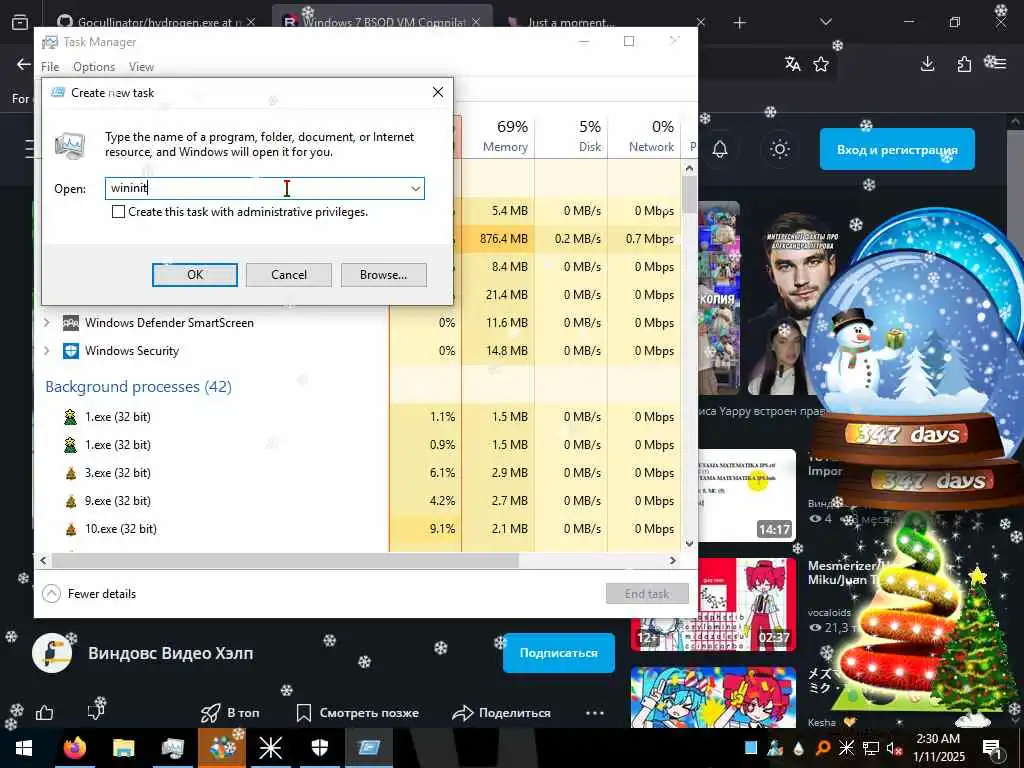1024x768 pixels.
Task: Tick the administrative privileges checkbox
Action: 118,212
